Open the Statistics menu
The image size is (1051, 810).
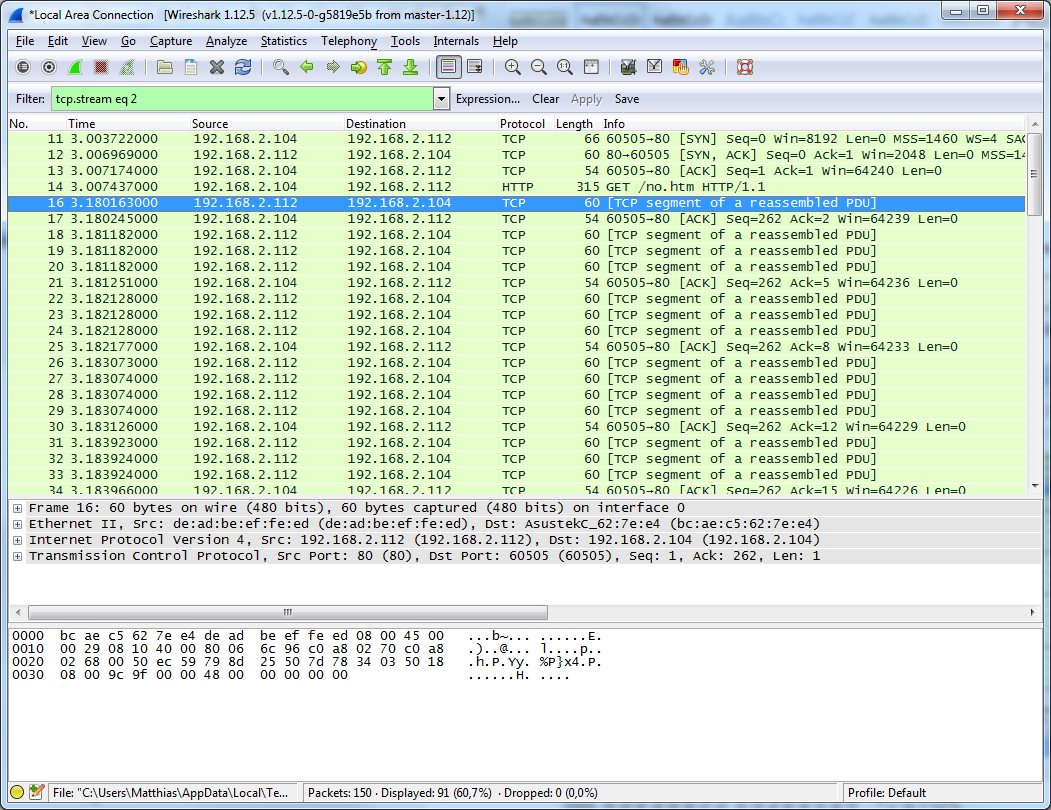click(x=283, y=41)
